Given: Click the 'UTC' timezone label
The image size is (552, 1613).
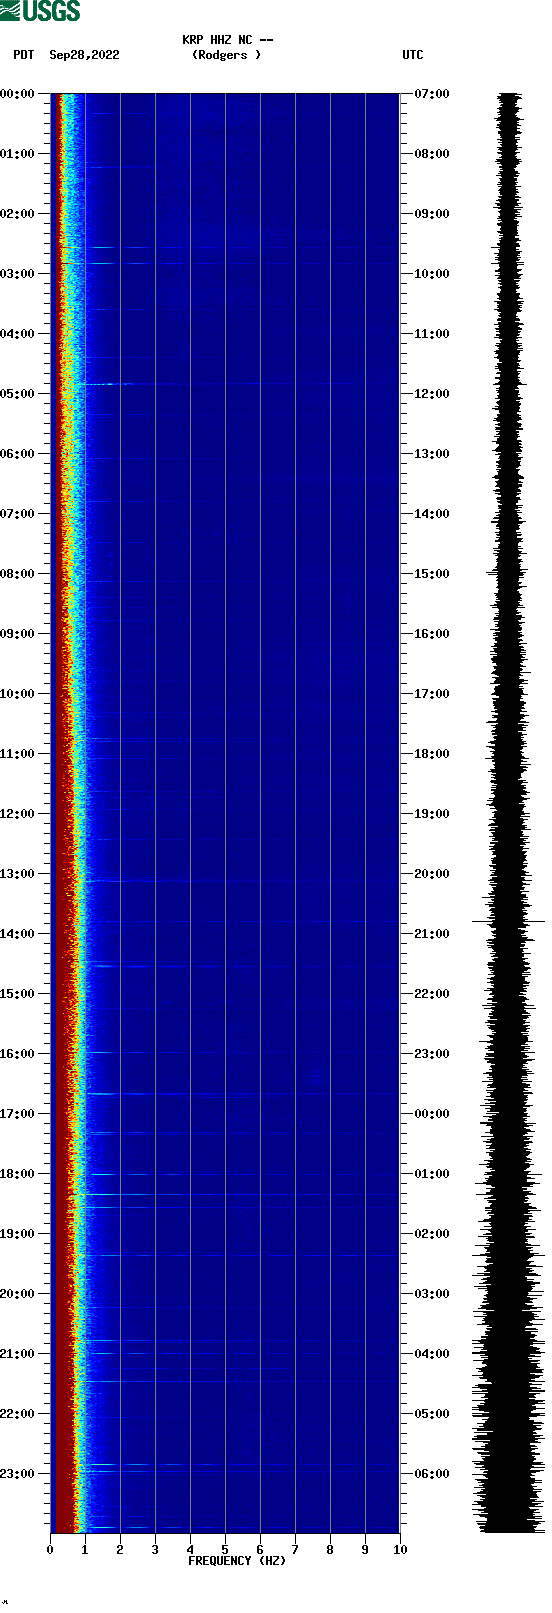Looking at the screenshot, I should click(x=413, y=55).
